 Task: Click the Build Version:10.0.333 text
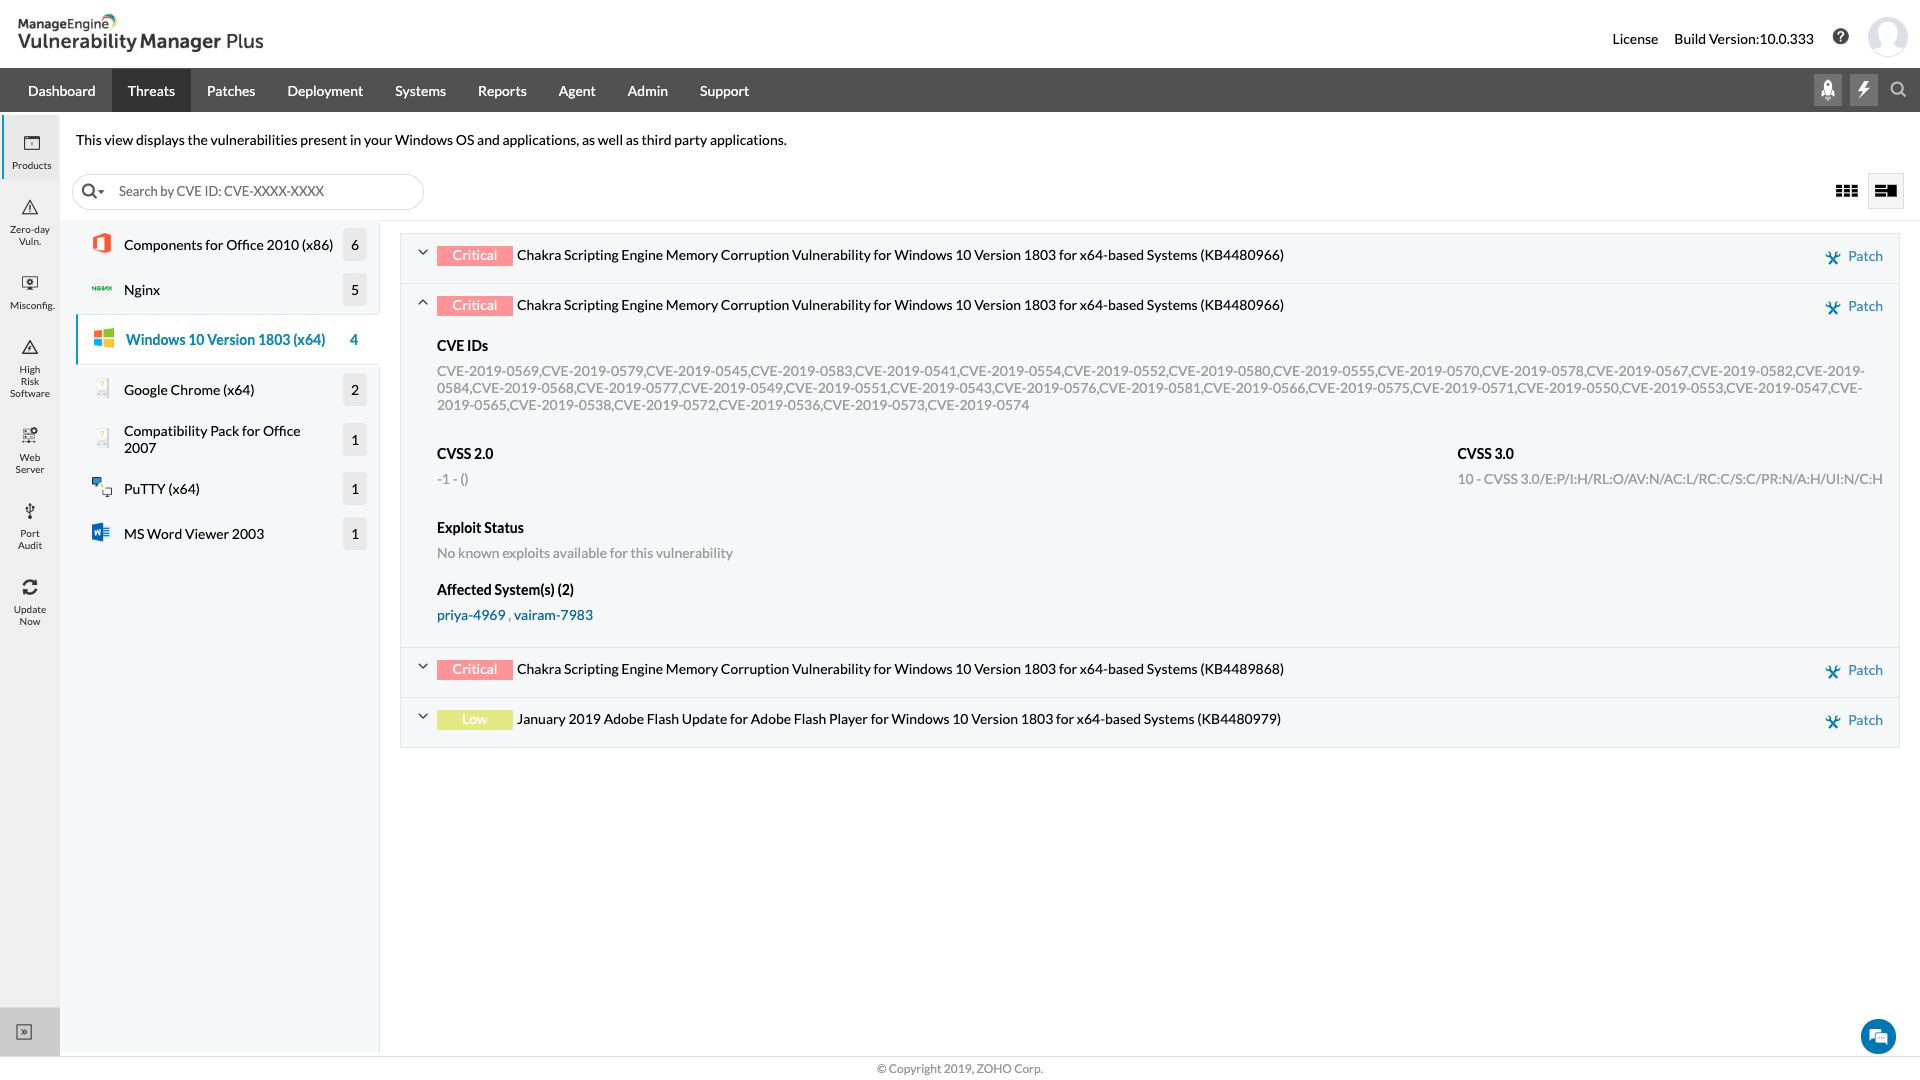pyautogui.click(x=1744, y=39)
